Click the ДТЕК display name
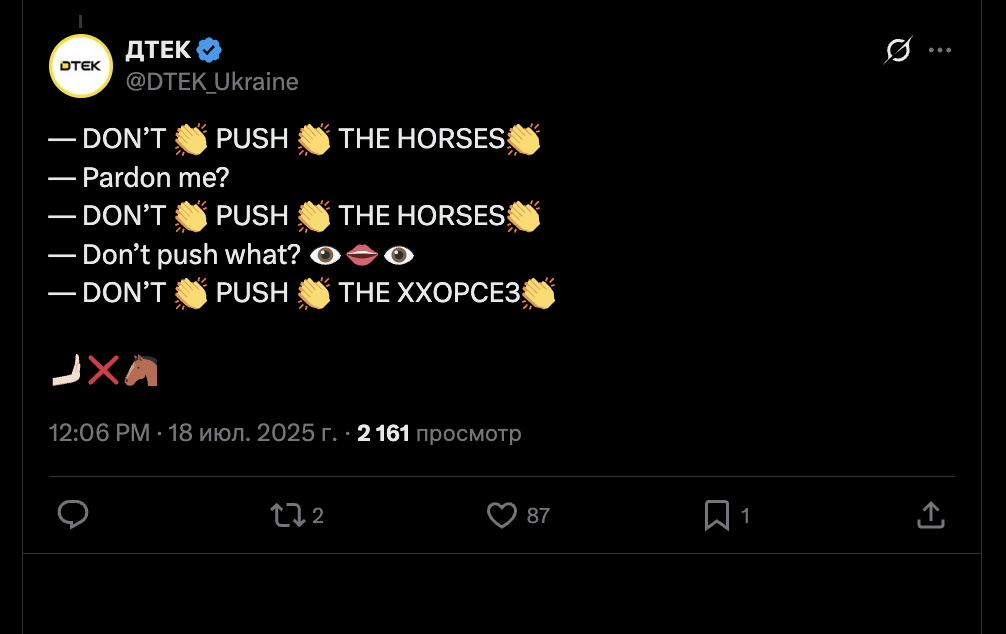 coord(158,50)
